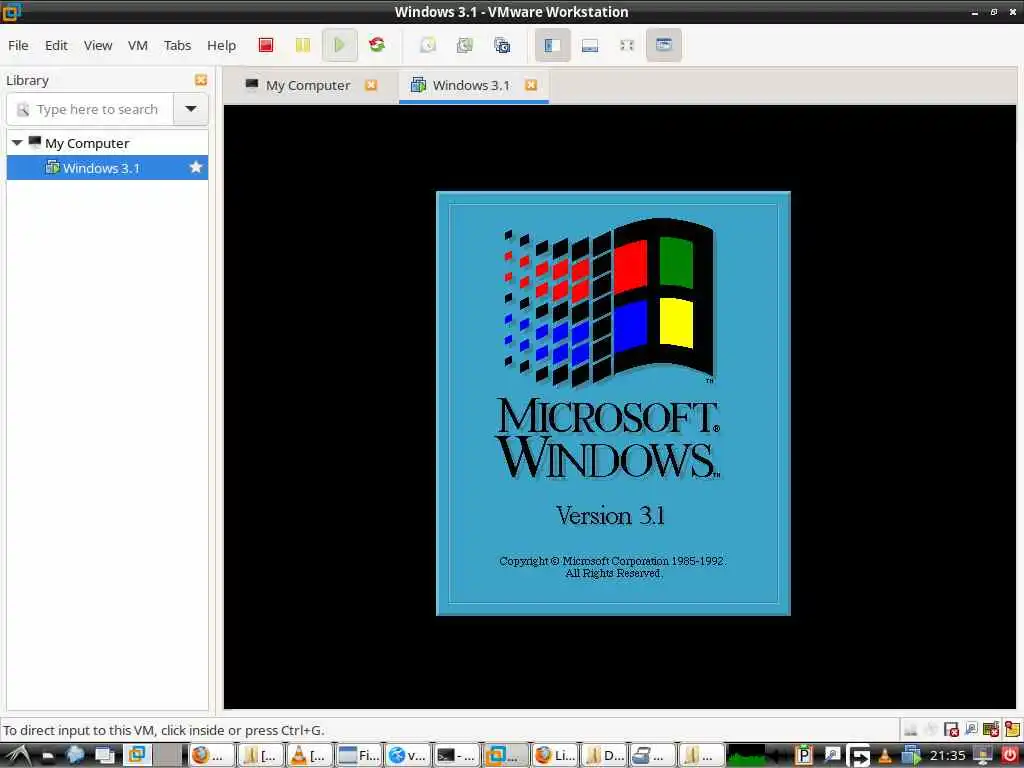Restart the guest with the red-green arrows icon
Image resolution: width=1024 pixels, height=768 pixels.
click(377, 45)
